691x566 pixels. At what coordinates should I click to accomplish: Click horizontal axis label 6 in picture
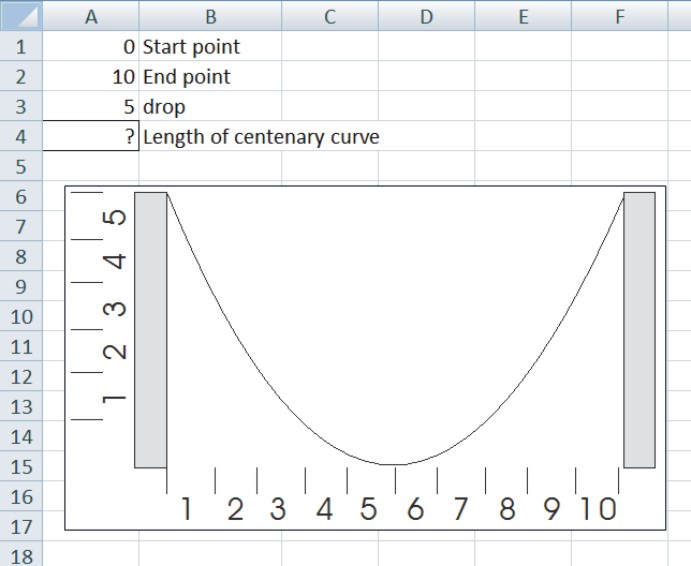point(415,509)
